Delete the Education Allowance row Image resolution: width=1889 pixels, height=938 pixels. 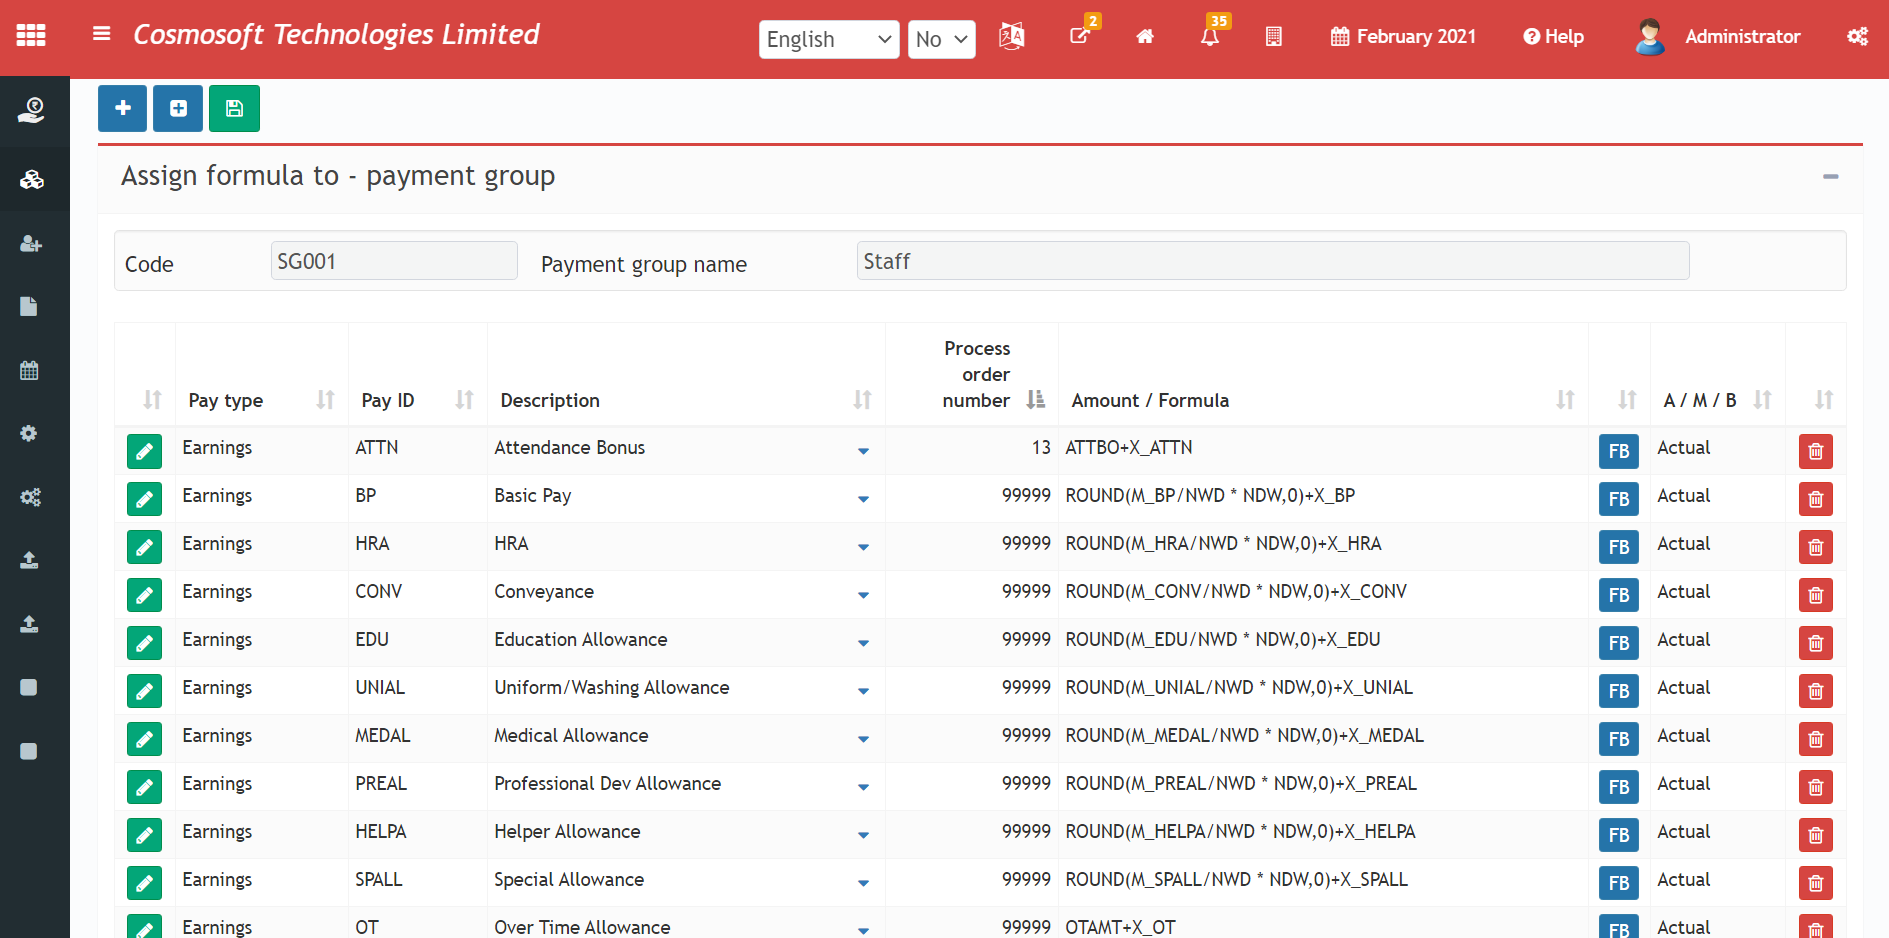point(1815,643)
